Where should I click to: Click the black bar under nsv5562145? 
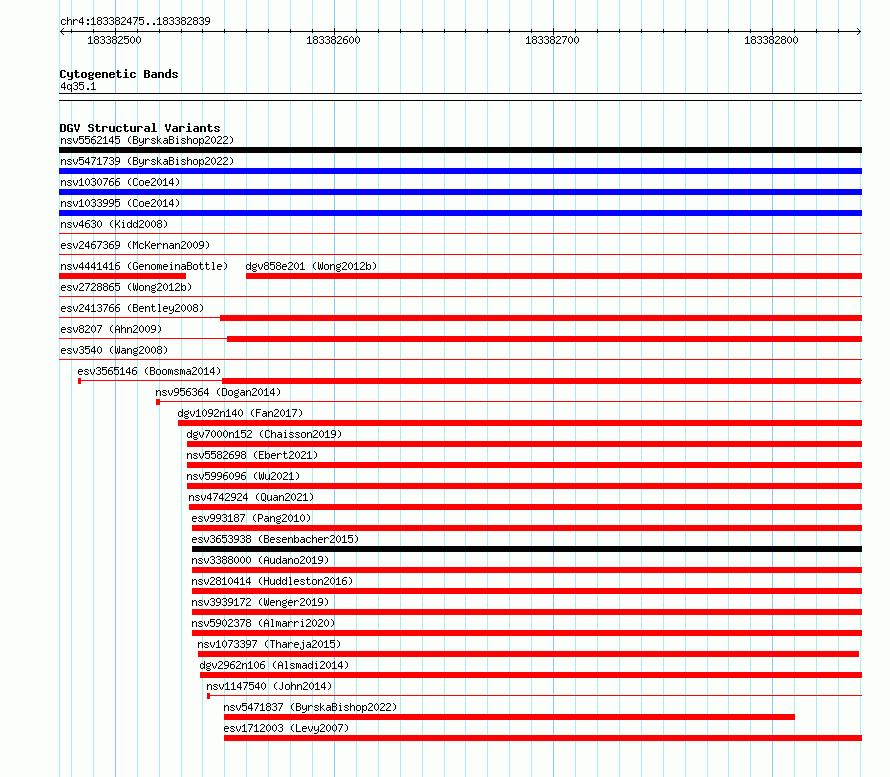[460, 150]
